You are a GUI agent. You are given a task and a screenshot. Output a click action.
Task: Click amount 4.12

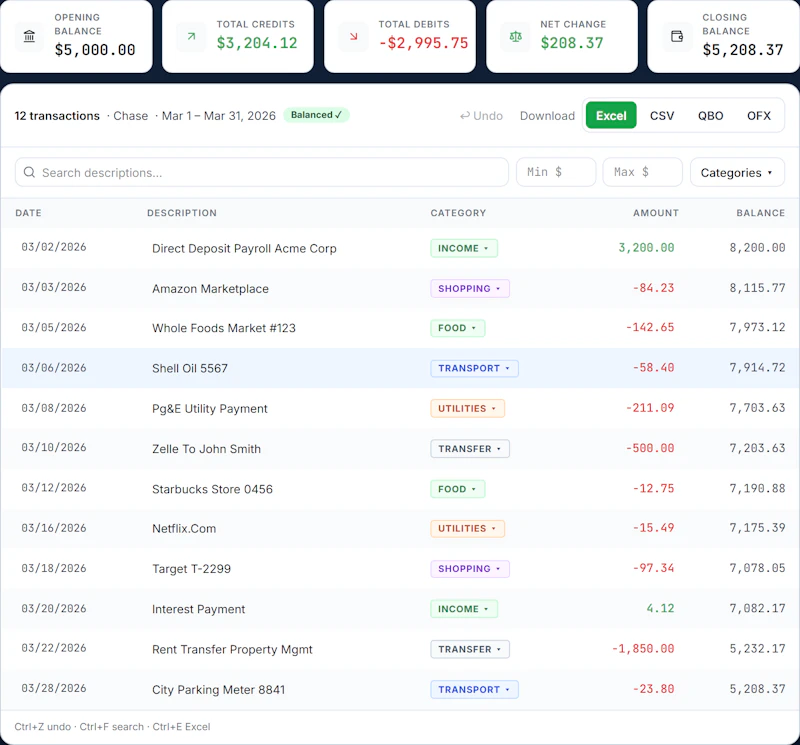click(660, 609)
